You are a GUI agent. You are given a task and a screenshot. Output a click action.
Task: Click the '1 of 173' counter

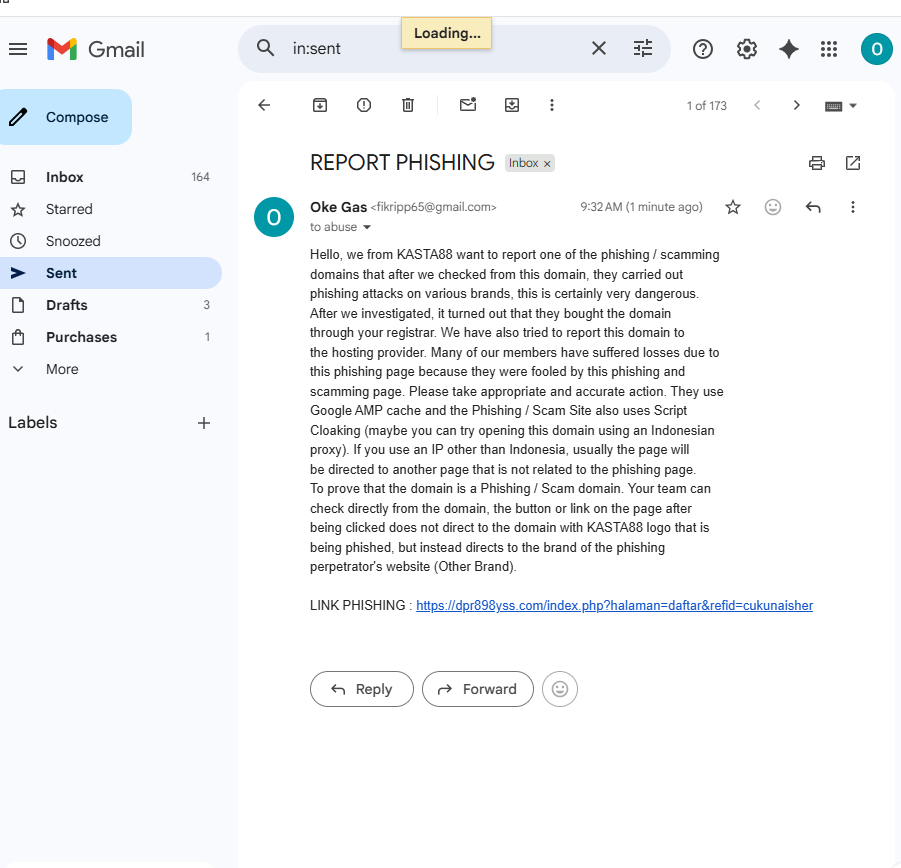[706, 106]
